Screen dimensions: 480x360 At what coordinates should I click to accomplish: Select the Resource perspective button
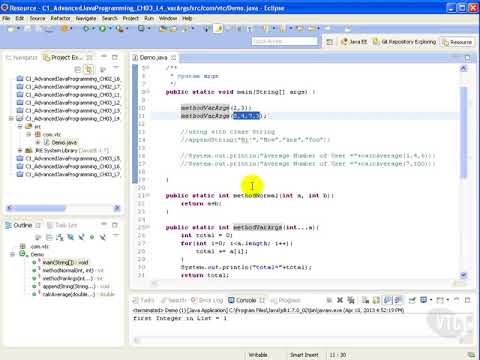pos(457,42)
